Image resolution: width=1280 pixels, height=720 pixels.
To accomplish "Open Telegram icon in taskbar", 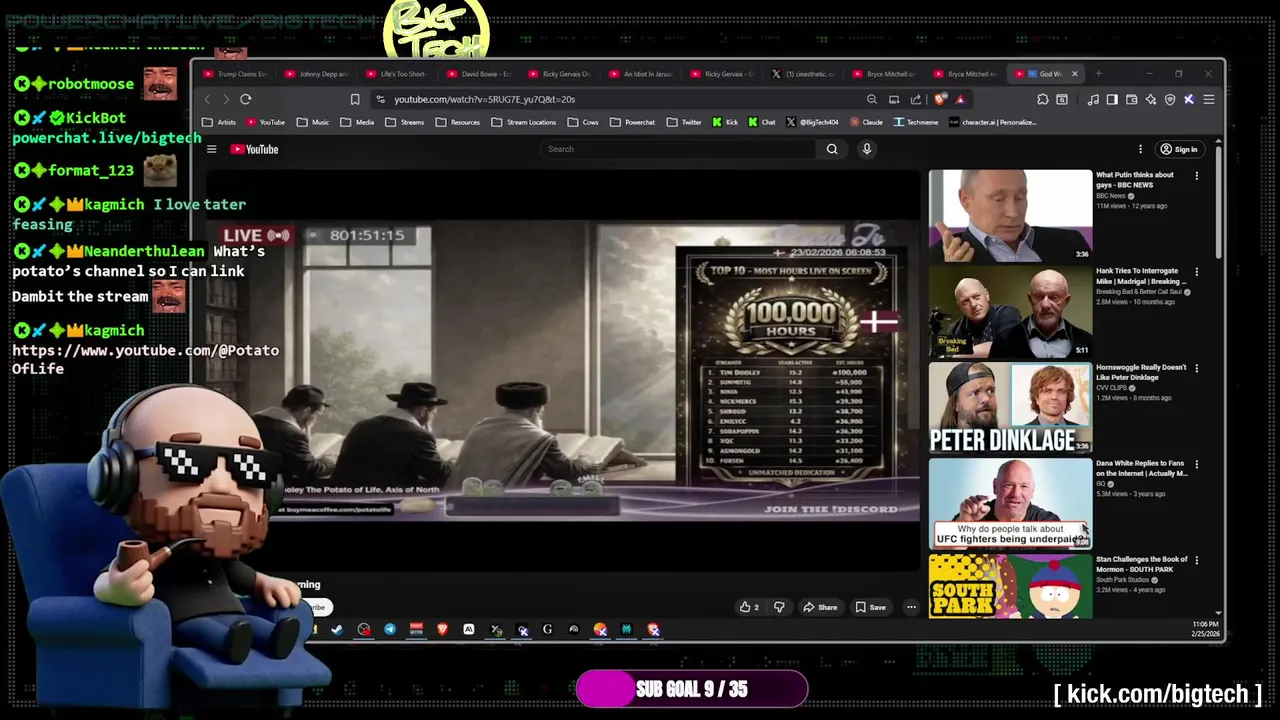I will coord(390,629).
